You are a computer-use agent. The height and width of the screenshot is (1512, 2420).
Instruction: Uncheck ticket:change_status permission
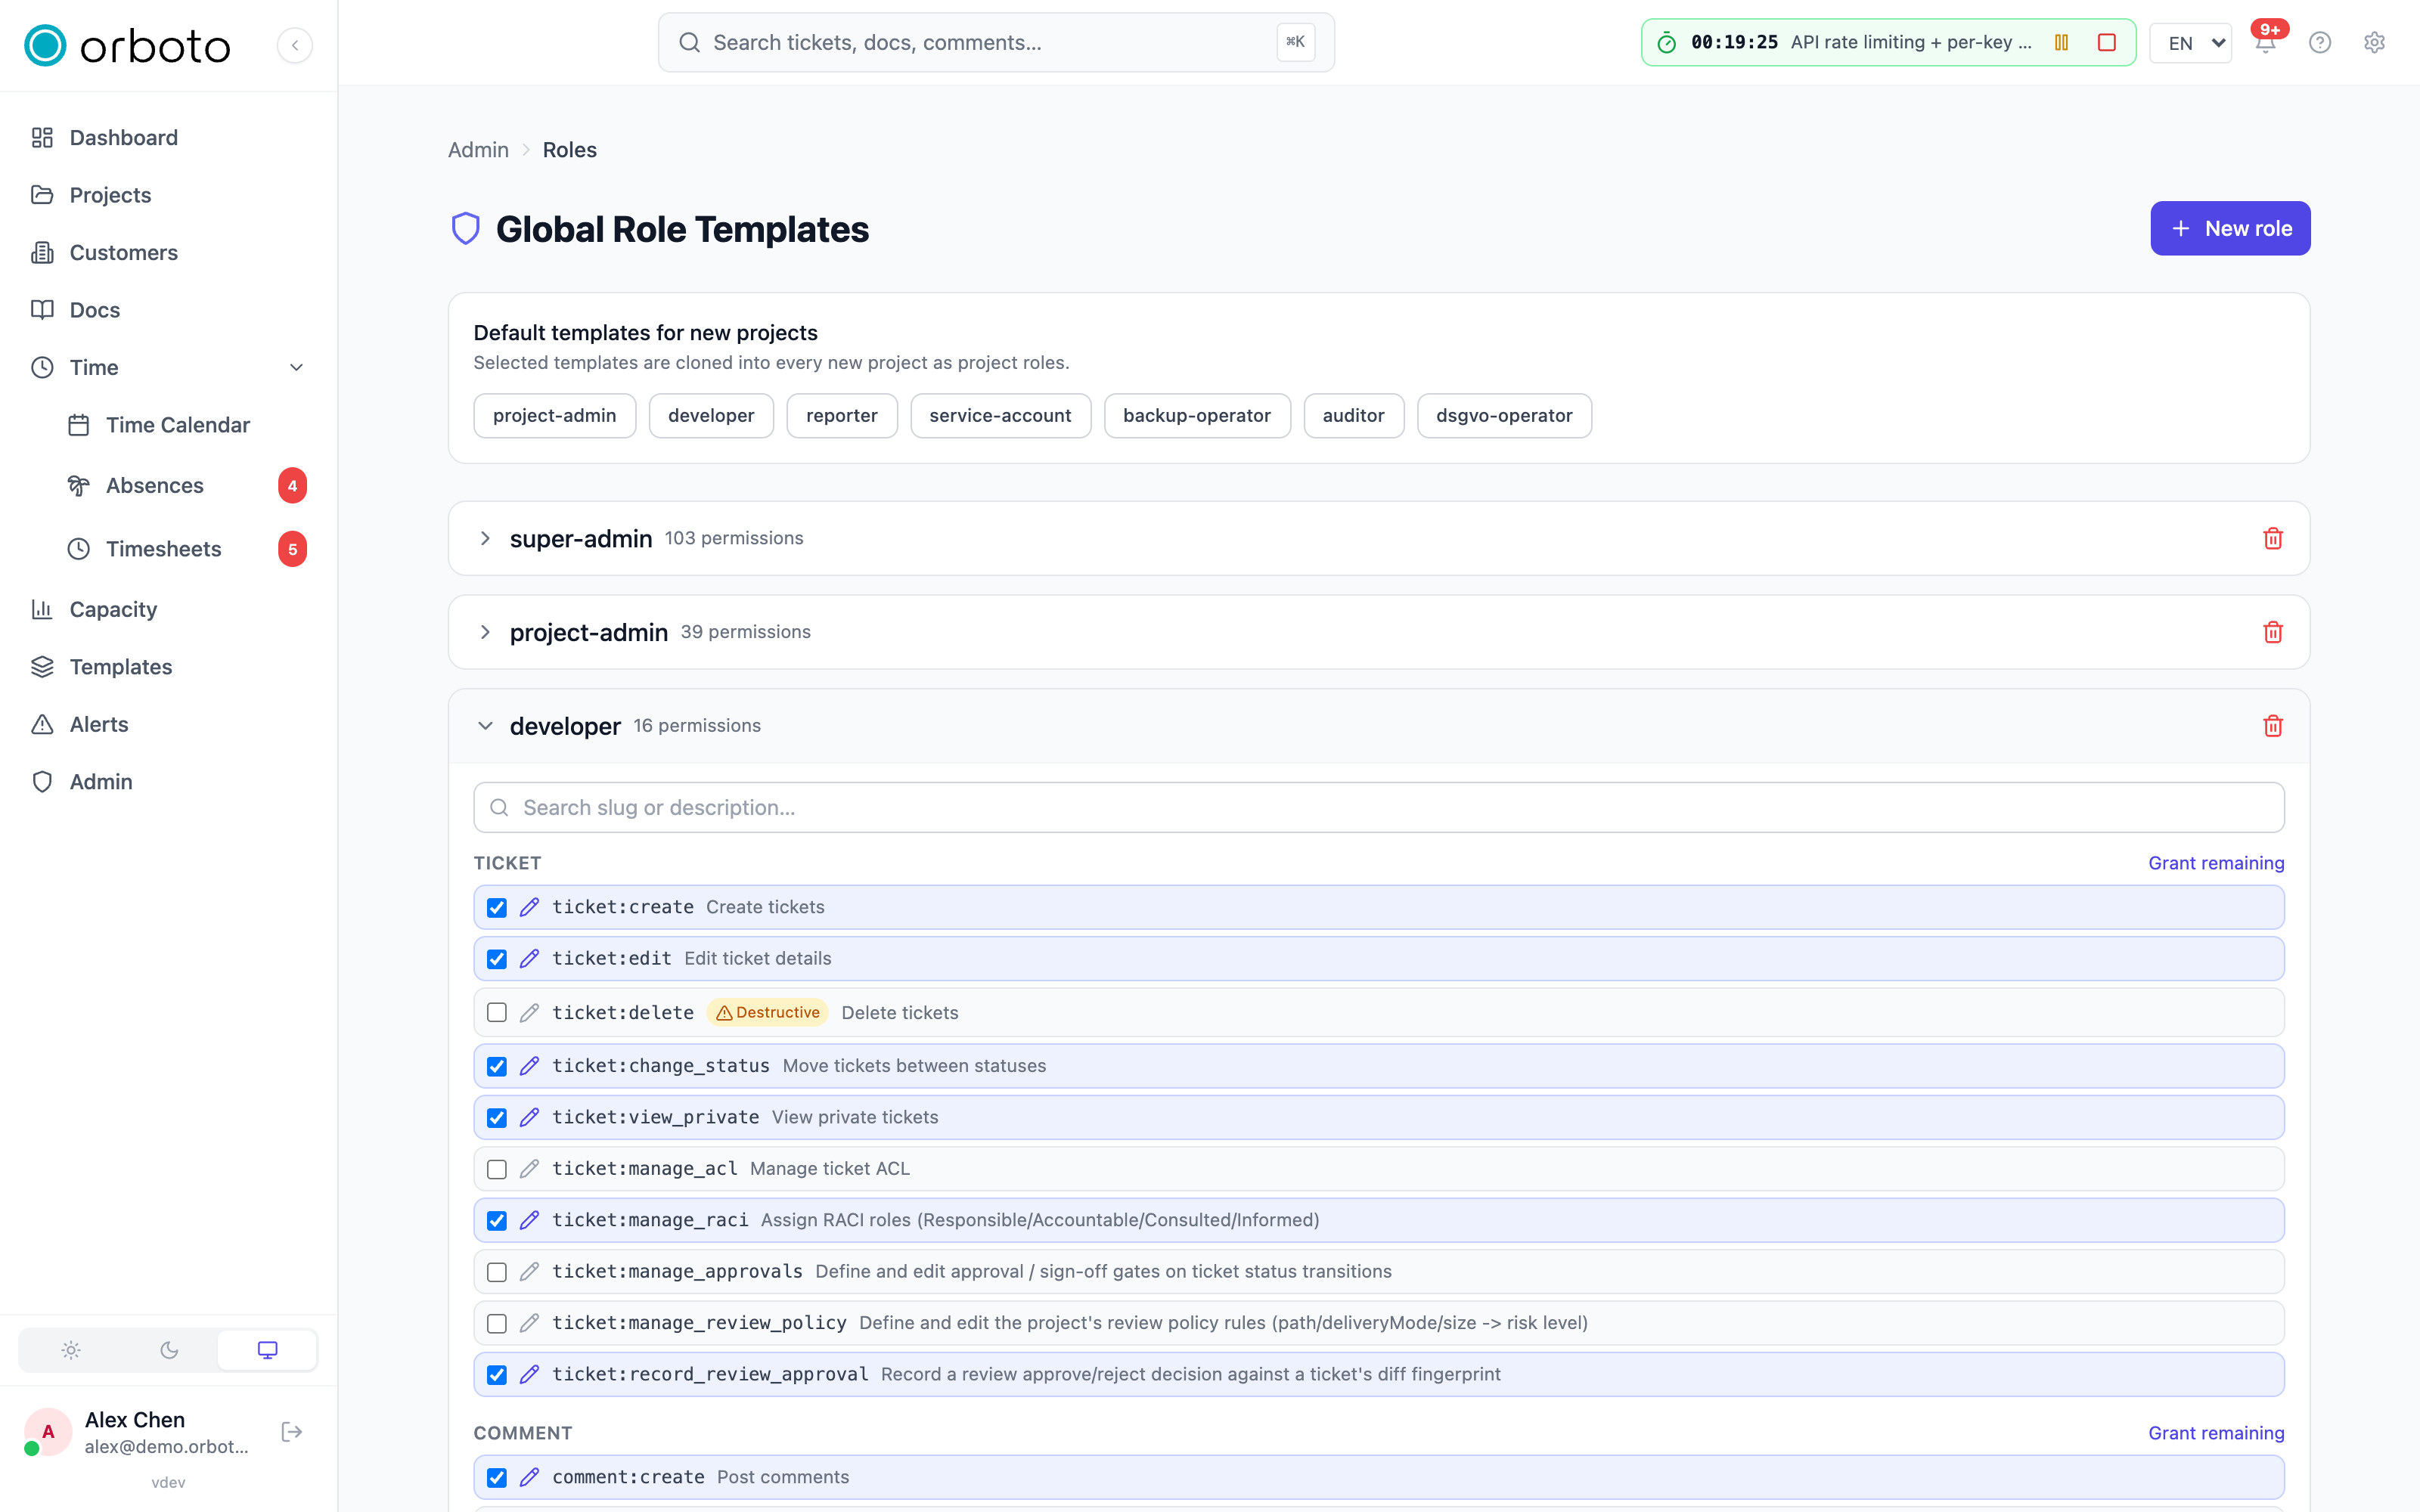497,1066
